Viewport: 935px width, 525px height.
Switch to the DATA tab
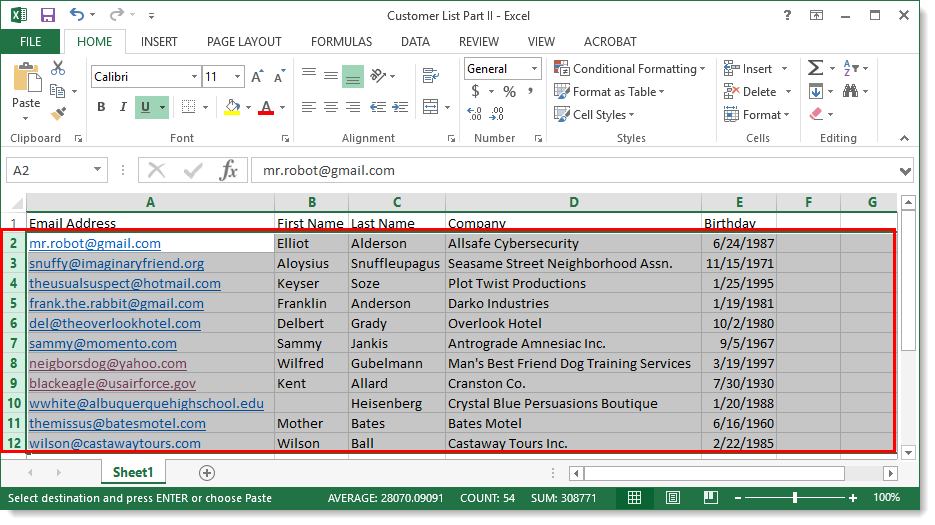tap(415, 42)
